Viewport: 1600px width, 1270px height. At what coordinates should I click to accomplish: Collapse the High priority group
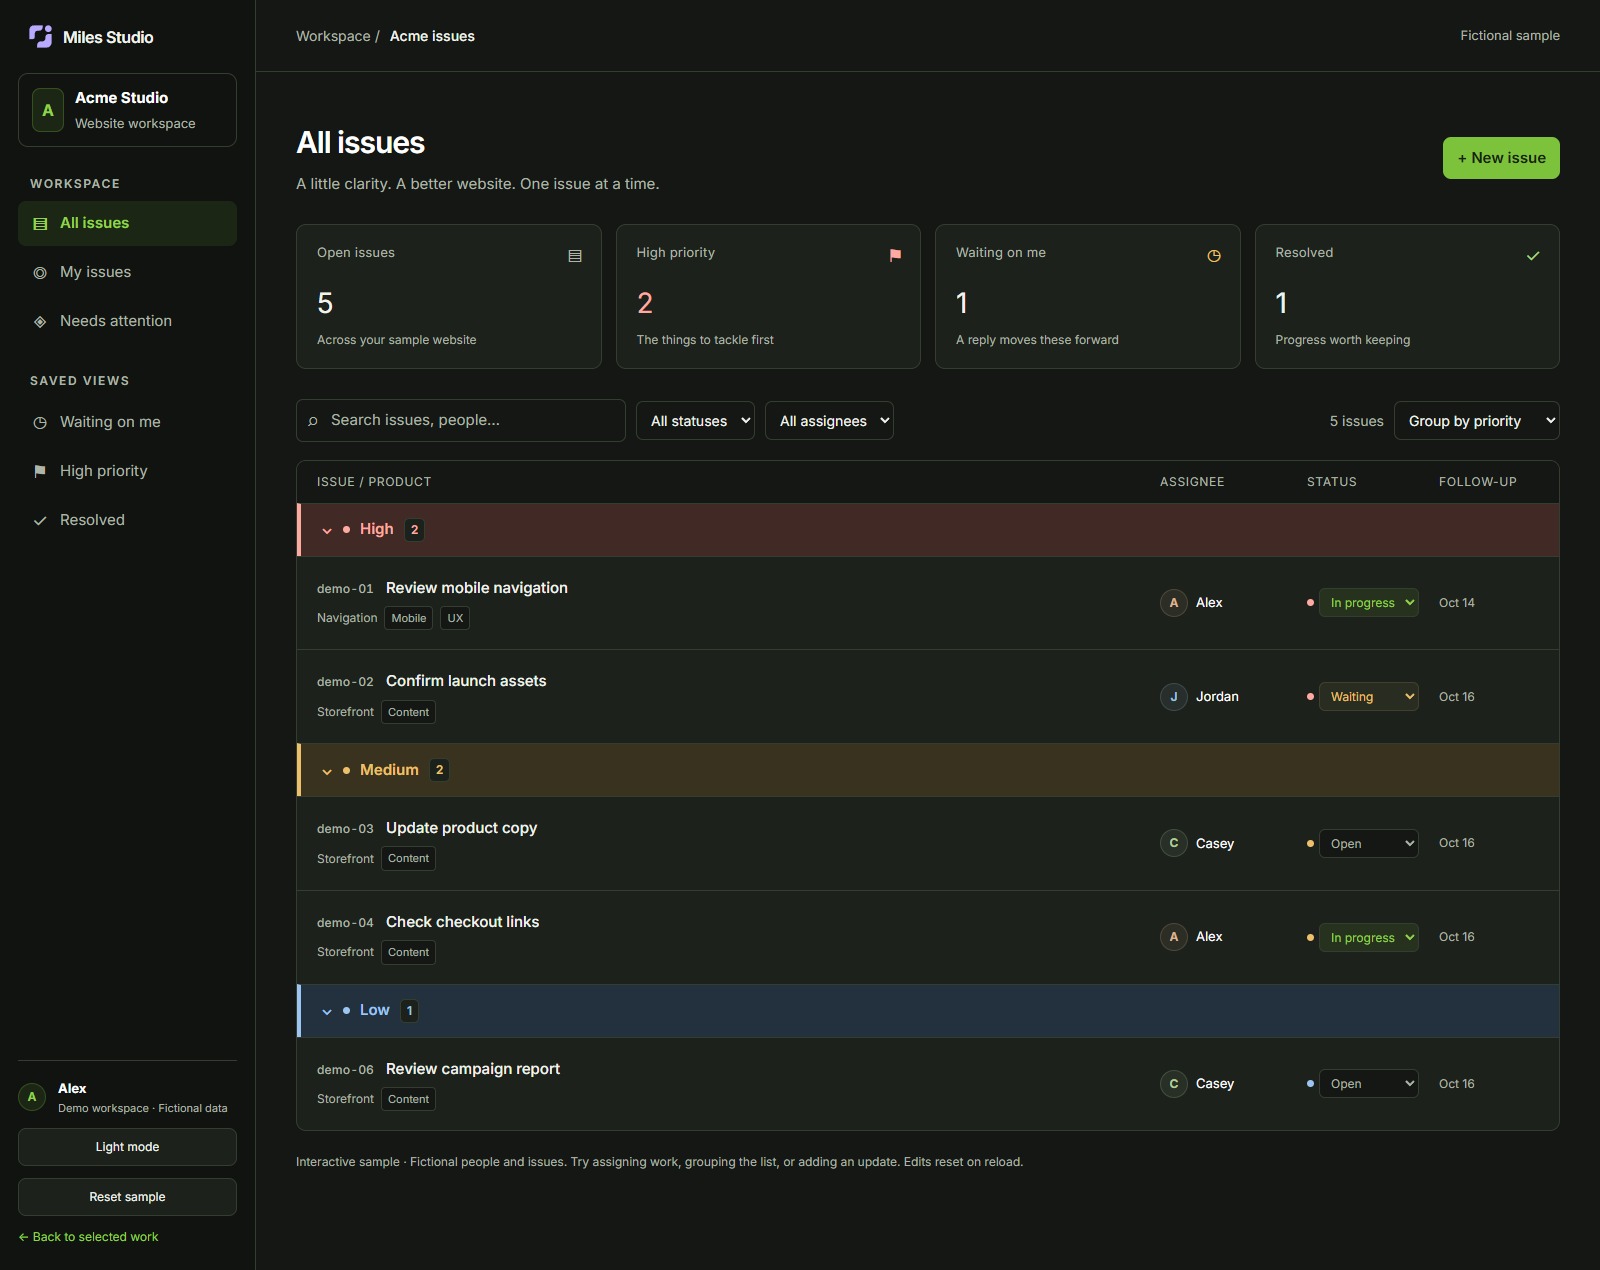[327, 530]
